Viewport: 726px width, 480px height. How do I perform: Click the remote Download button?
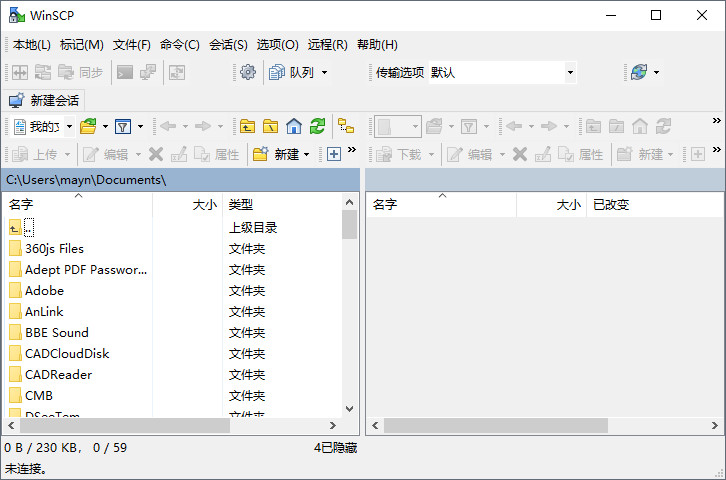399,154
